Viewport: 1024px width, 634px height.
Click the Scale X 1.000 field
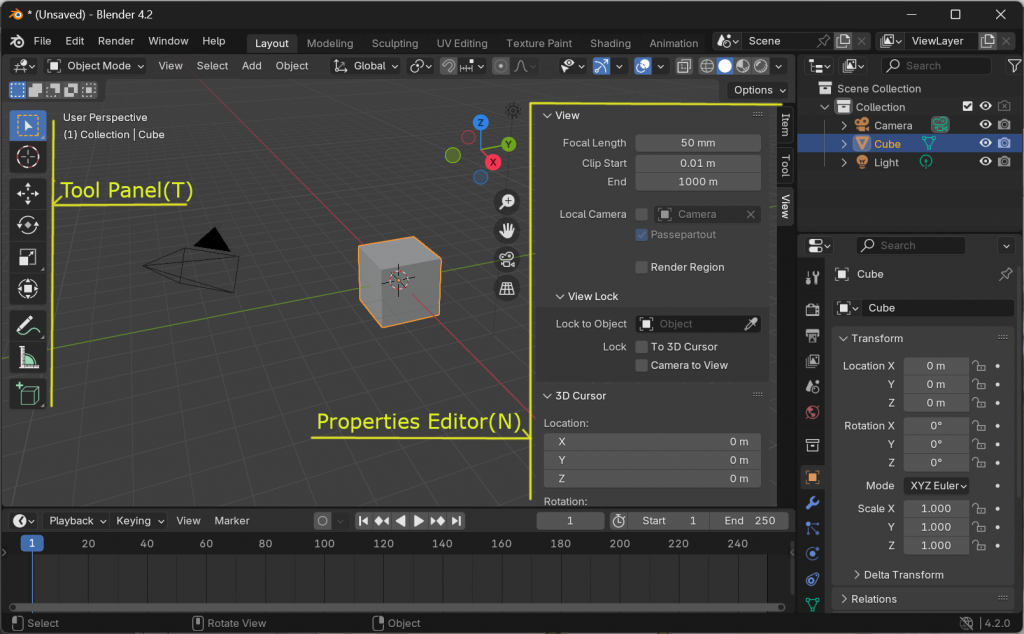pyautogui.click(x=936, y=509)
